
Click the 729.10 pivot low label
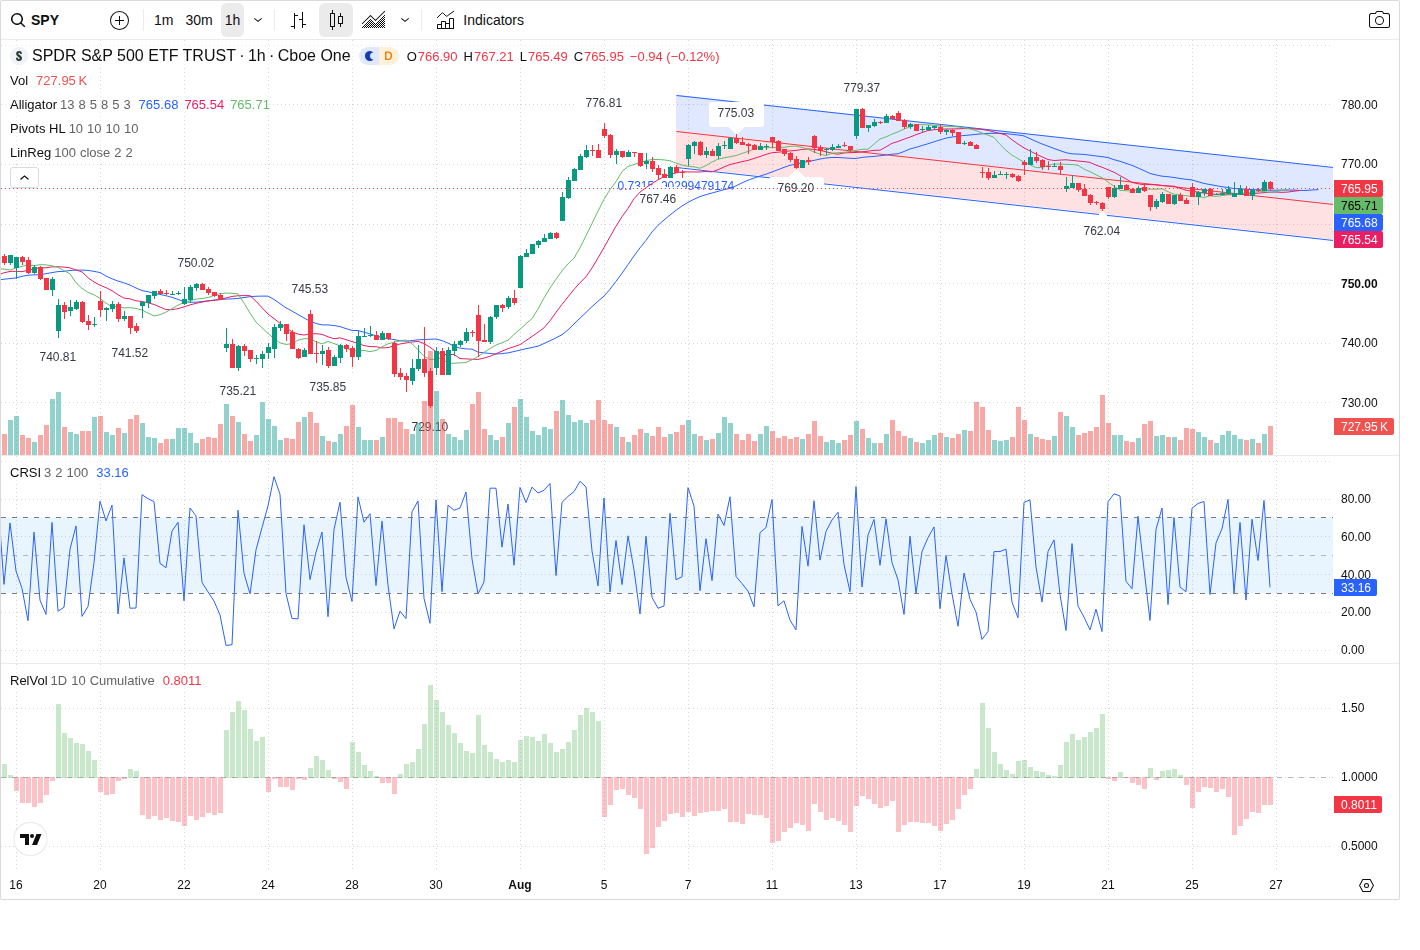[x=430, y=427]
